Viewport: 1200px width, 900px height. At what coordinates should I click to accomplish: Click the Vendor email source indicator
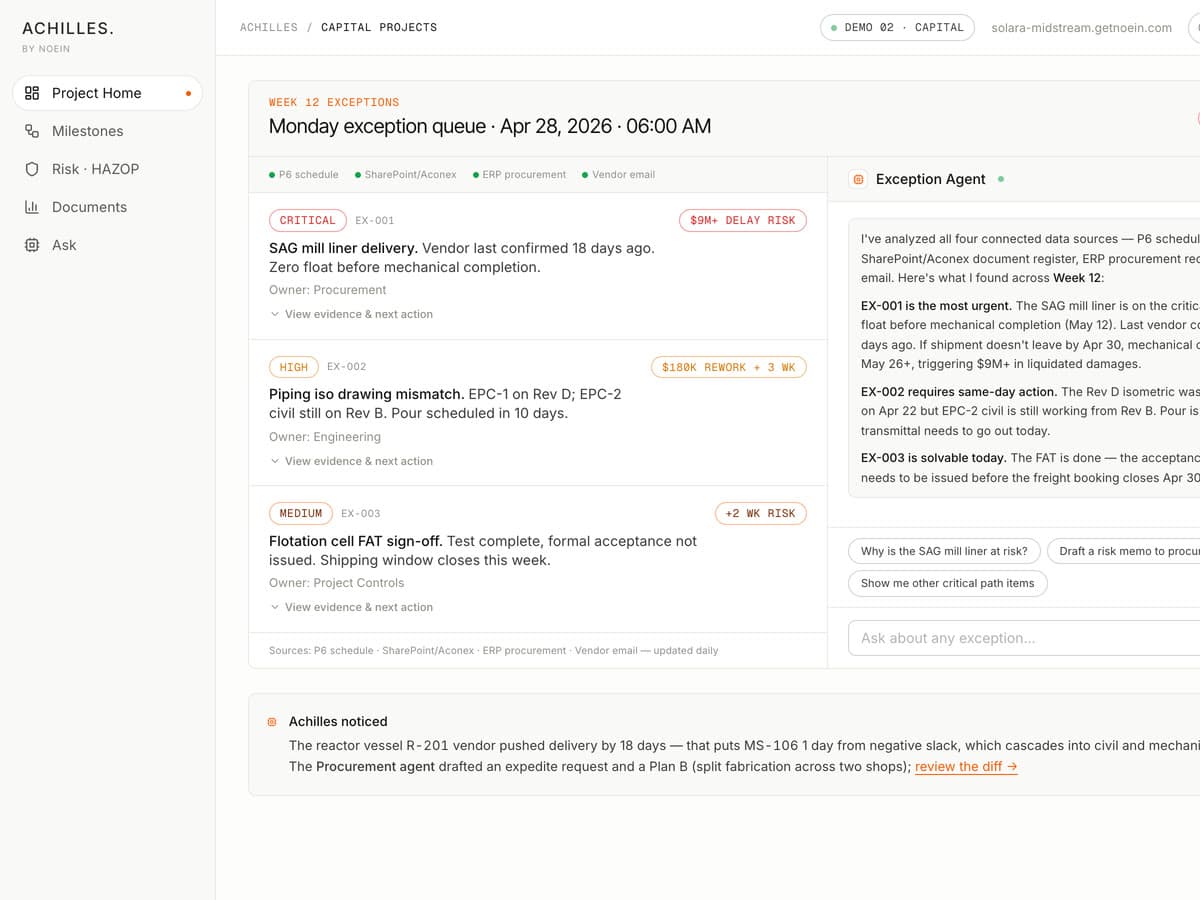618,175
